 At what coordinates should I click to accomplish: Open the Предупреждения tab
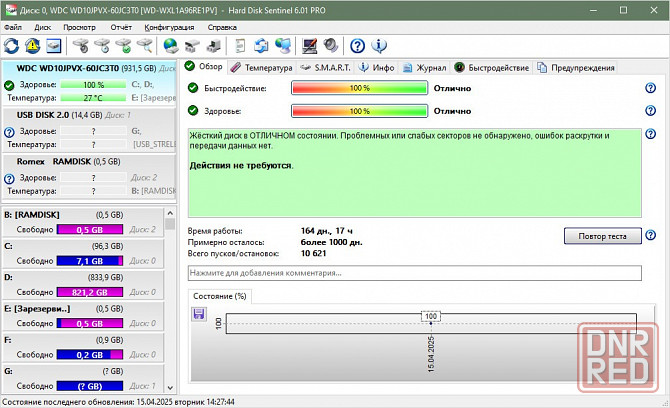coord(576,68)
